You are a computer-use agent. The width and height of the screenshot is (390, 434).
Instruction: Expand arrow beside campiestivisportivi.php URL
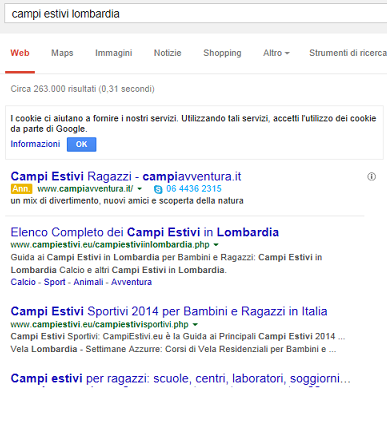(195, 324)
